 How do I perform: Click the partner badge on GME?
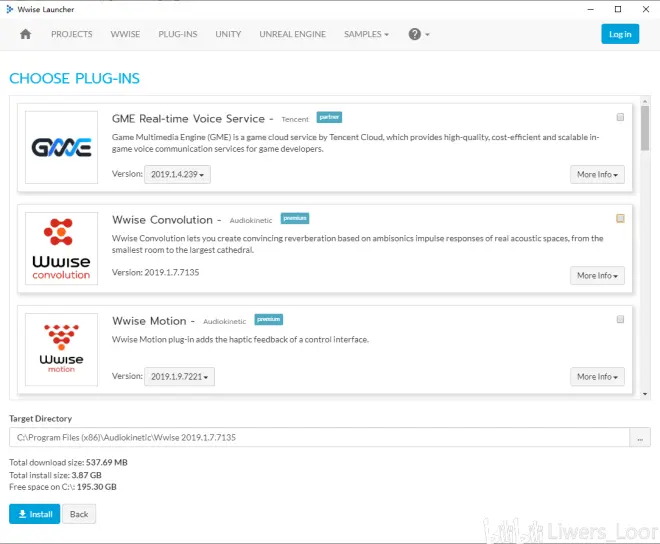click(x=329, y=117)
